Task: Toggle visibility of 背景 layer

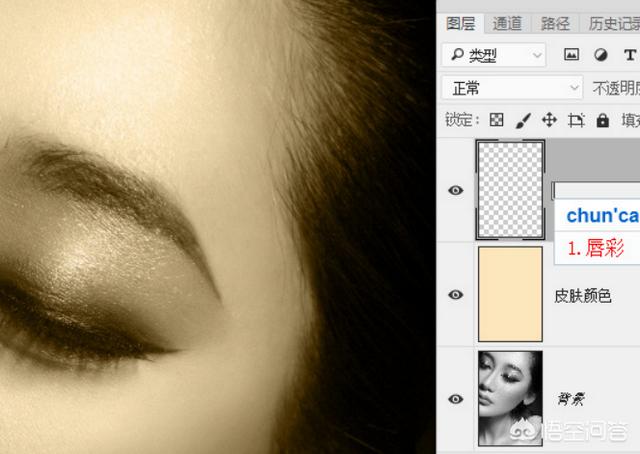Action: 456,399
